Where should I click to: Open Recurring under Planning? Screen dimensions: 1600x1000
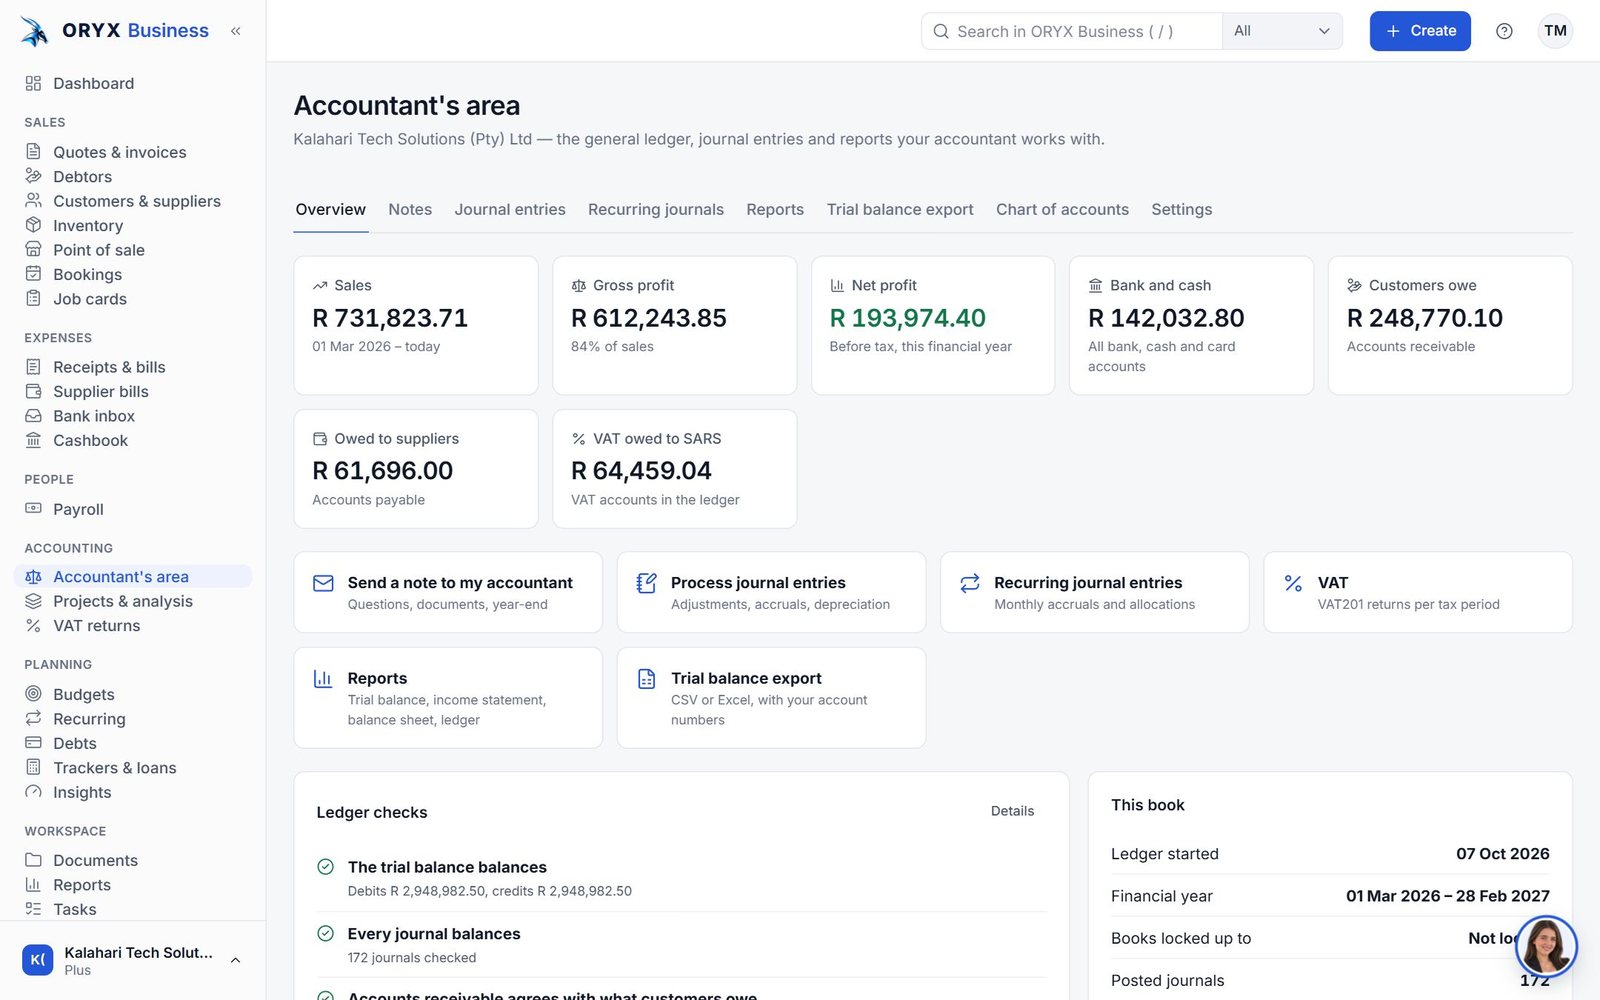[133, 718]
